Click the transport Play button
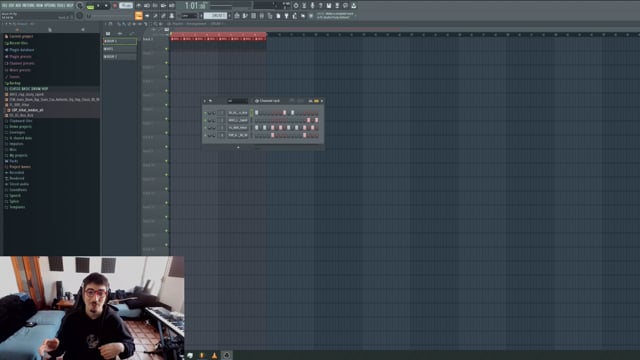The height and width of the screenshot is (360, 640). [x=98, y=6]
